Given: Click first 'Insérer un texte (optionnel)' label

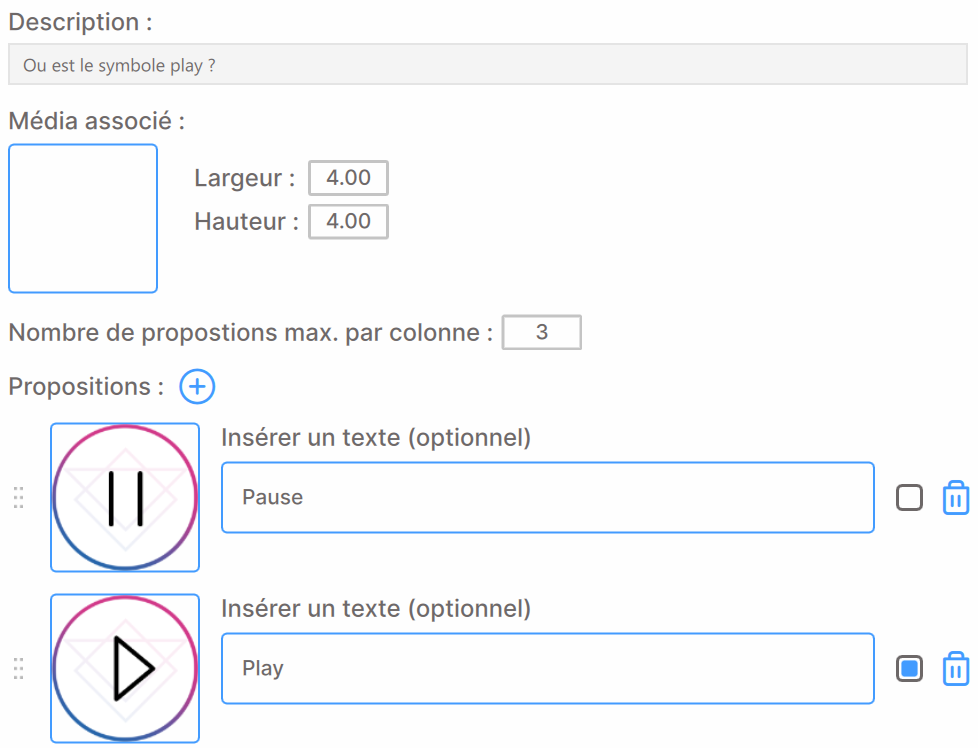Looking at the screenshot, I should click(376, 438).
